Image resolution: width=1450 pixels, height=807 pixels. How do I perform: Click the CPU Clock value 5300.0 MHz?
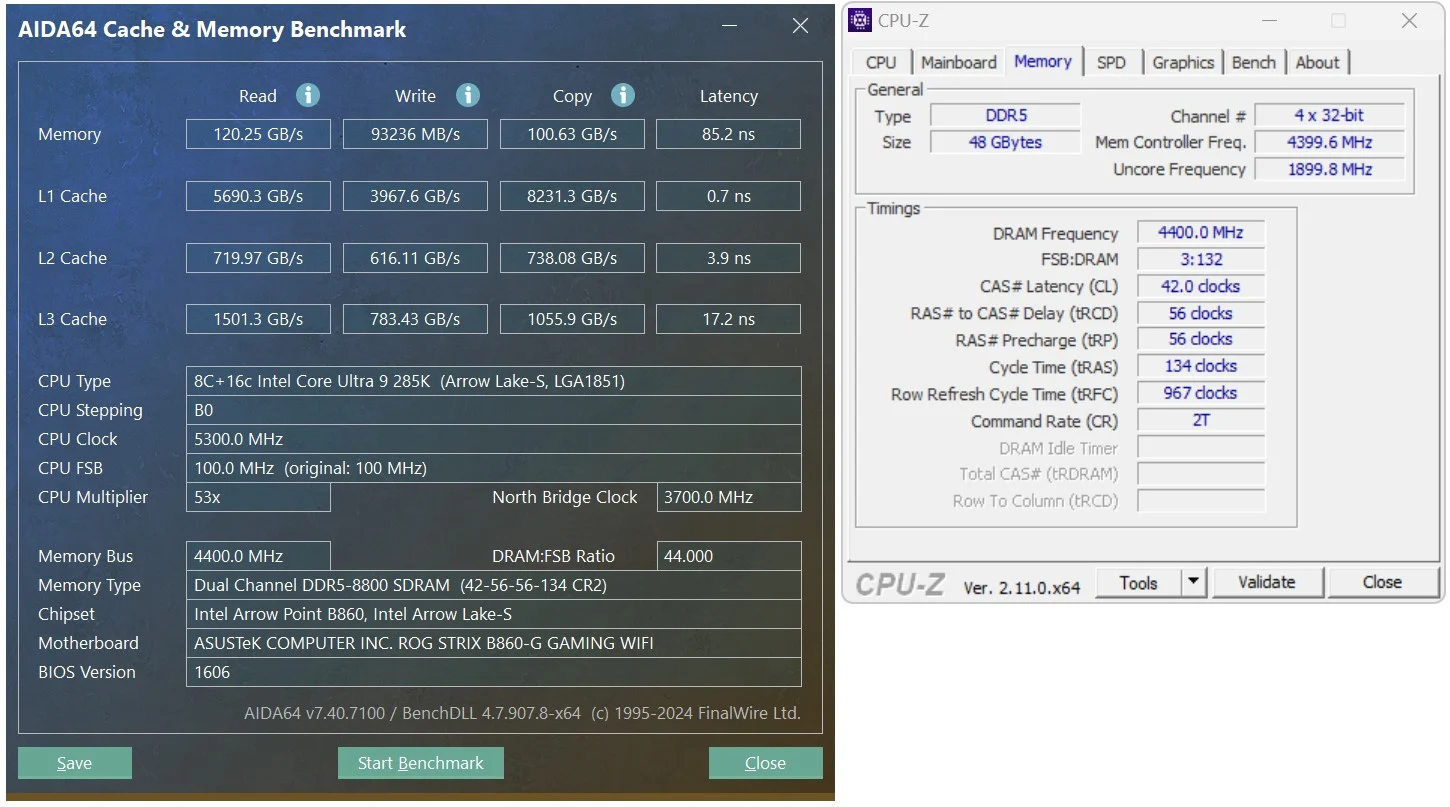tap(494, 439)
